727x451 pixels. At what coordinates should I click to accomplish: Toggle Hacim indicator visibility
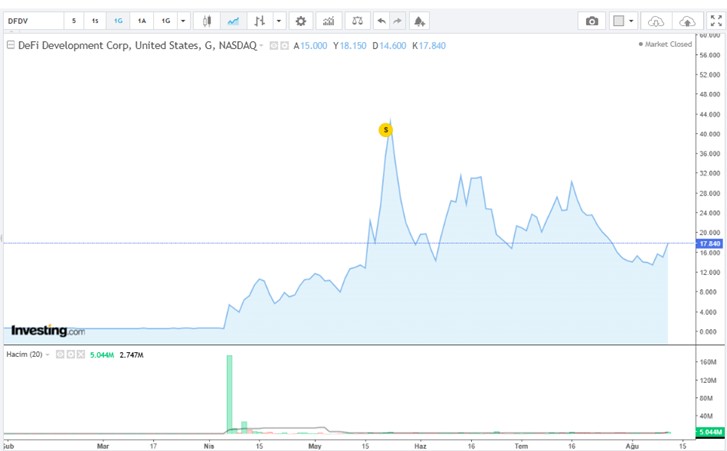coord(60,355)
